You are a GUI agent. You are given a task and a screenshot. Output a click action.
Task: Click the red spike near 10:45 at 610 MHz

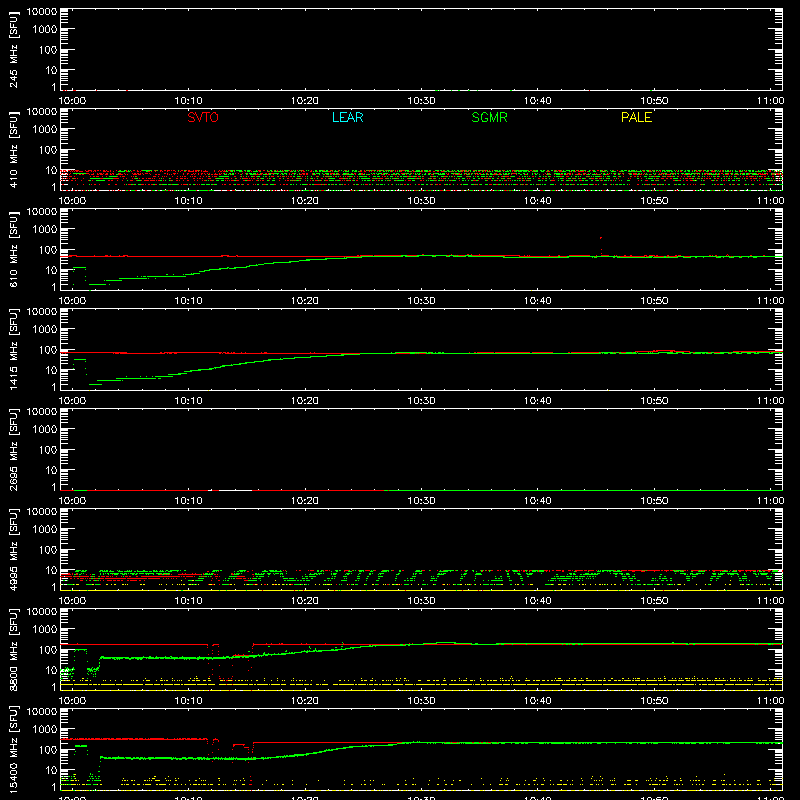coord(601,245)
